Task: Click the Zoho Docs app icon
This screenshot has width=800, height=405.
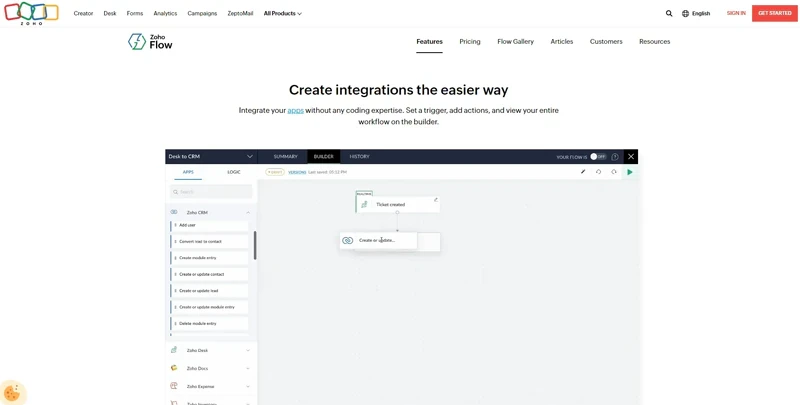Action: (174, 368)
